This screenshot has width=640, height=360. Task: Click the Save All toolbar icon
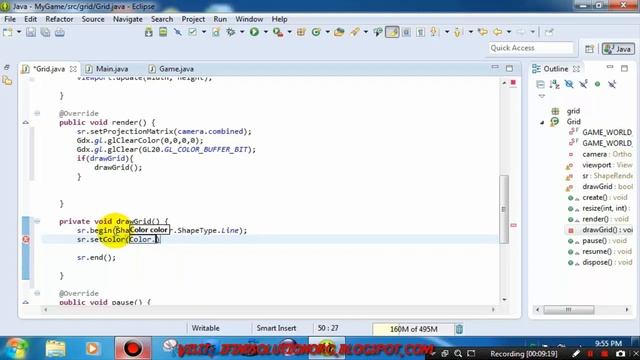[45, 32]
